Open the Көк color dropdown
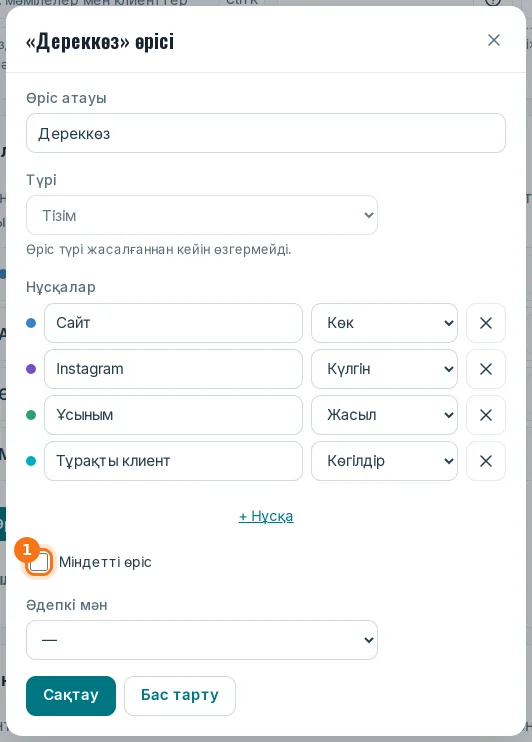 click(x=384, y=323)
